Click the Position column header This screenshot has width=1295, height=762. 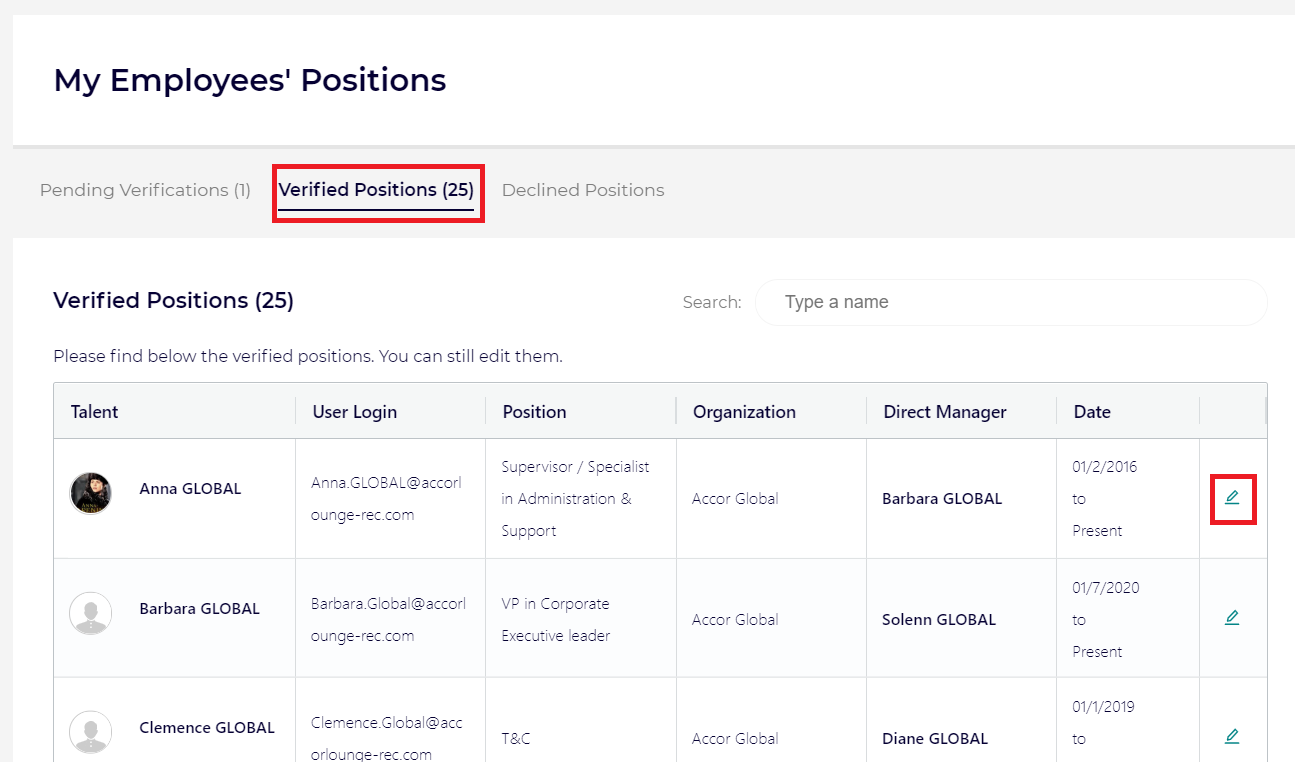pos(534,412)
